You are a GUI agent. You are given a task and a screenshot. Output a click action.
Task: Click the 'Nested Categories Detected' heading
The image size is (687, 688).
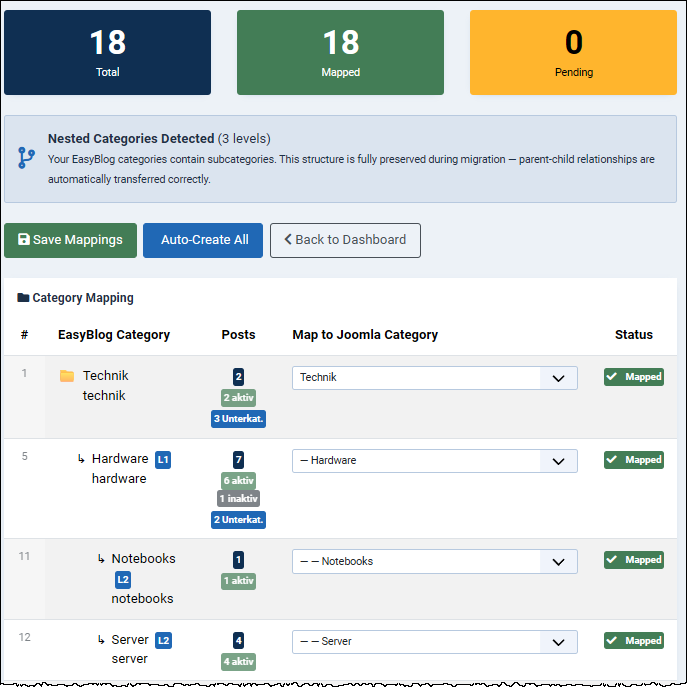click(x=131, y=139)
